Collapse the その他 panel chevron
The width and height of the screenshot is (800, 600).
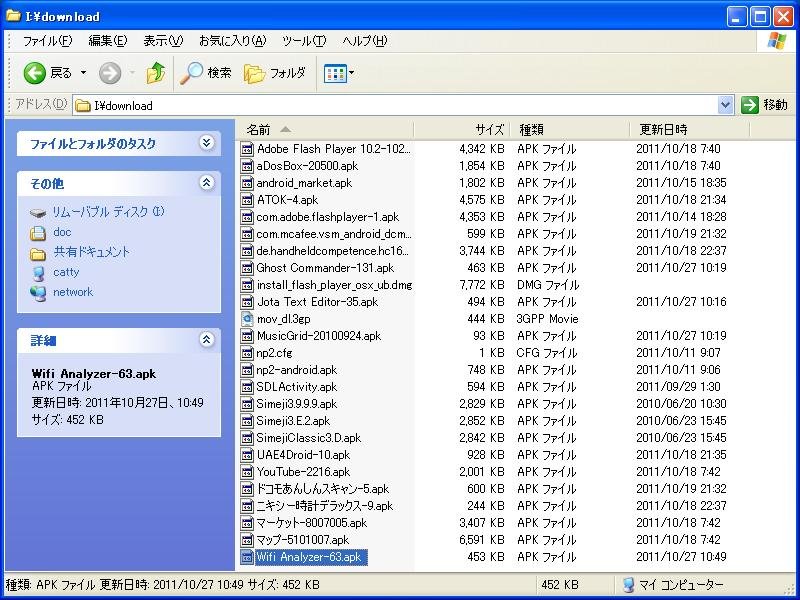click(x=206, y=183)
